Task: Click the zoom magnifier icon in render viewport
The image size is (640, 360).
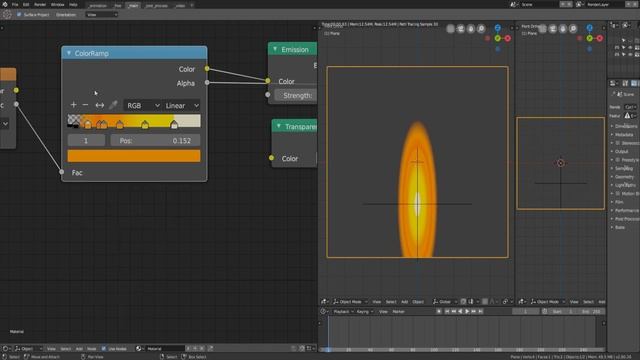Action: [x=481, y=29]
